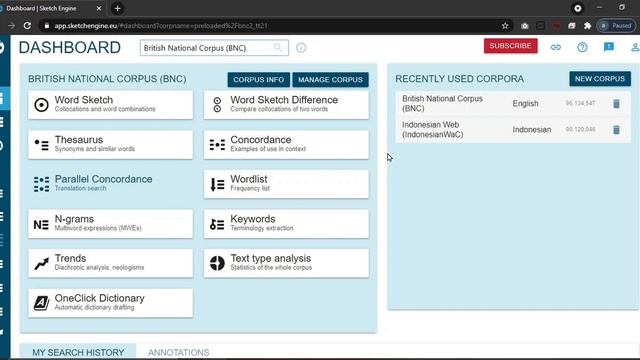Click the browser address bar URL
The width and height of the screenshot is (640, 360).
(161, 26)
